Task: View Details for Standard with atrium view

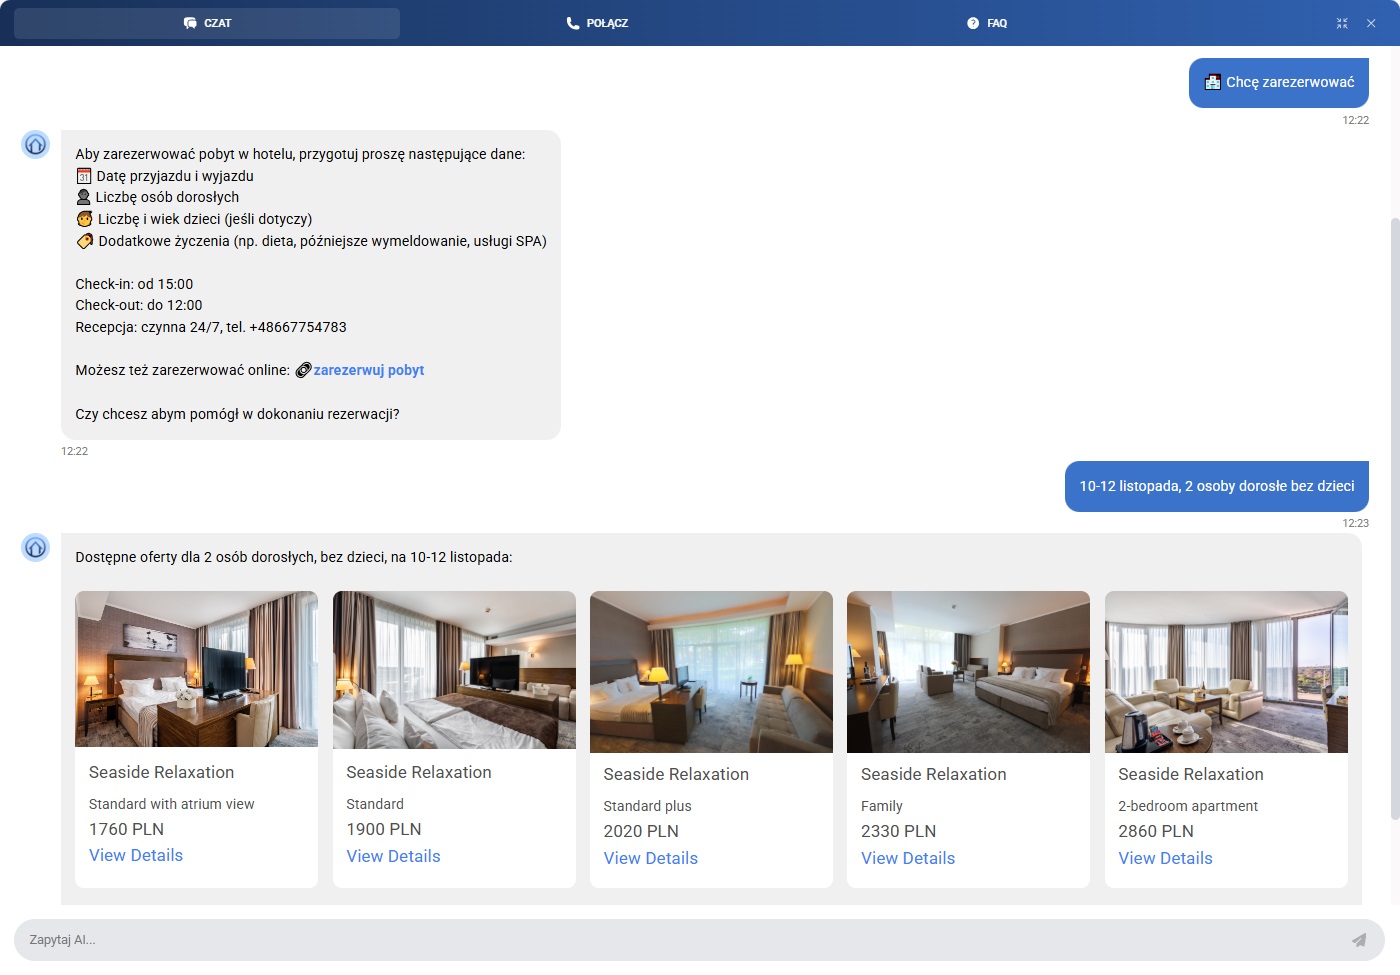Action: click(136, 855)
